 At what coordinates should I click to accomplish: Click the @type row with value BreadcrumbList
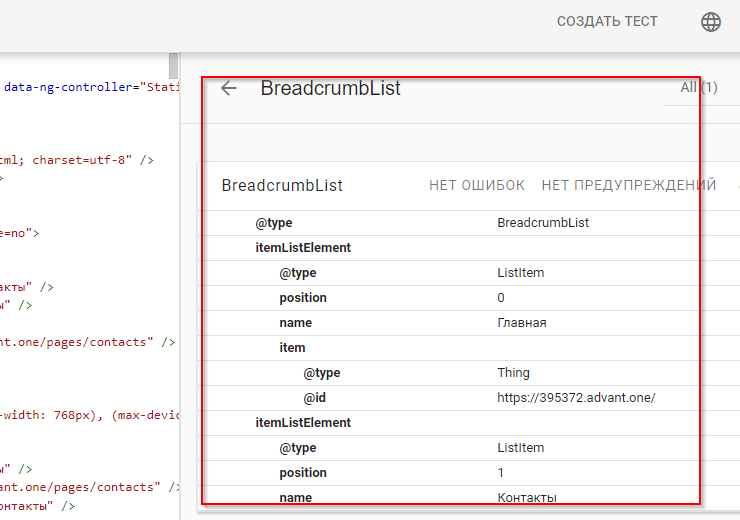(274, 223)
